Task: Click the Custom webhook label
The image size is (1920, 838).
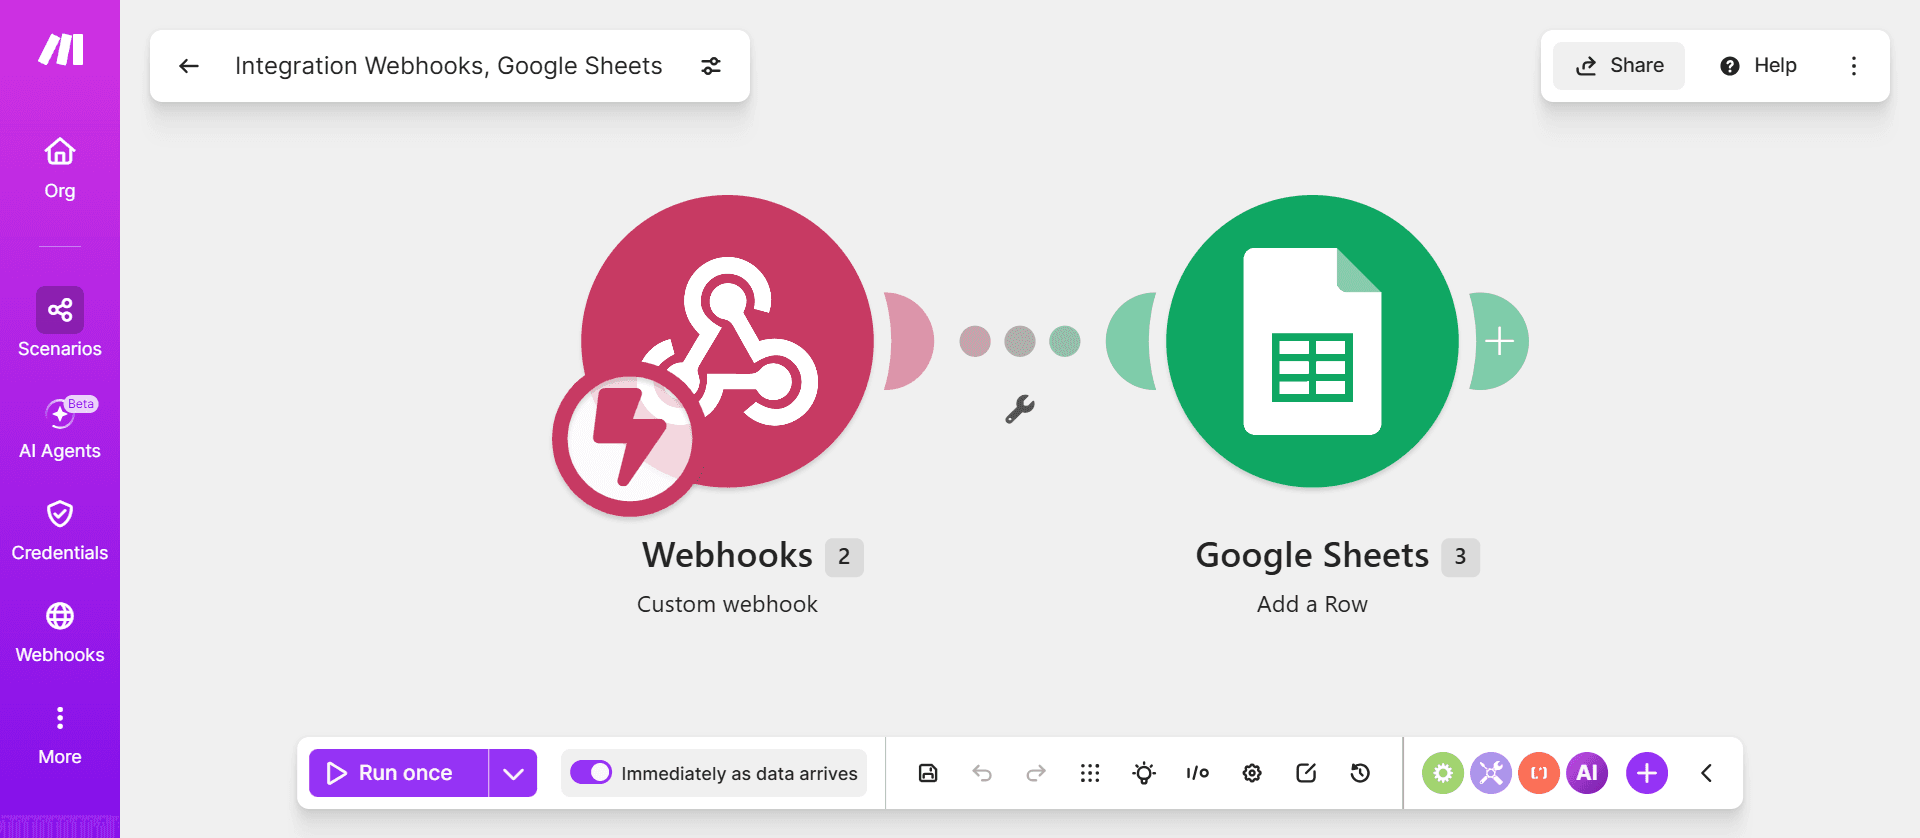Action: (x=727, y=604)
